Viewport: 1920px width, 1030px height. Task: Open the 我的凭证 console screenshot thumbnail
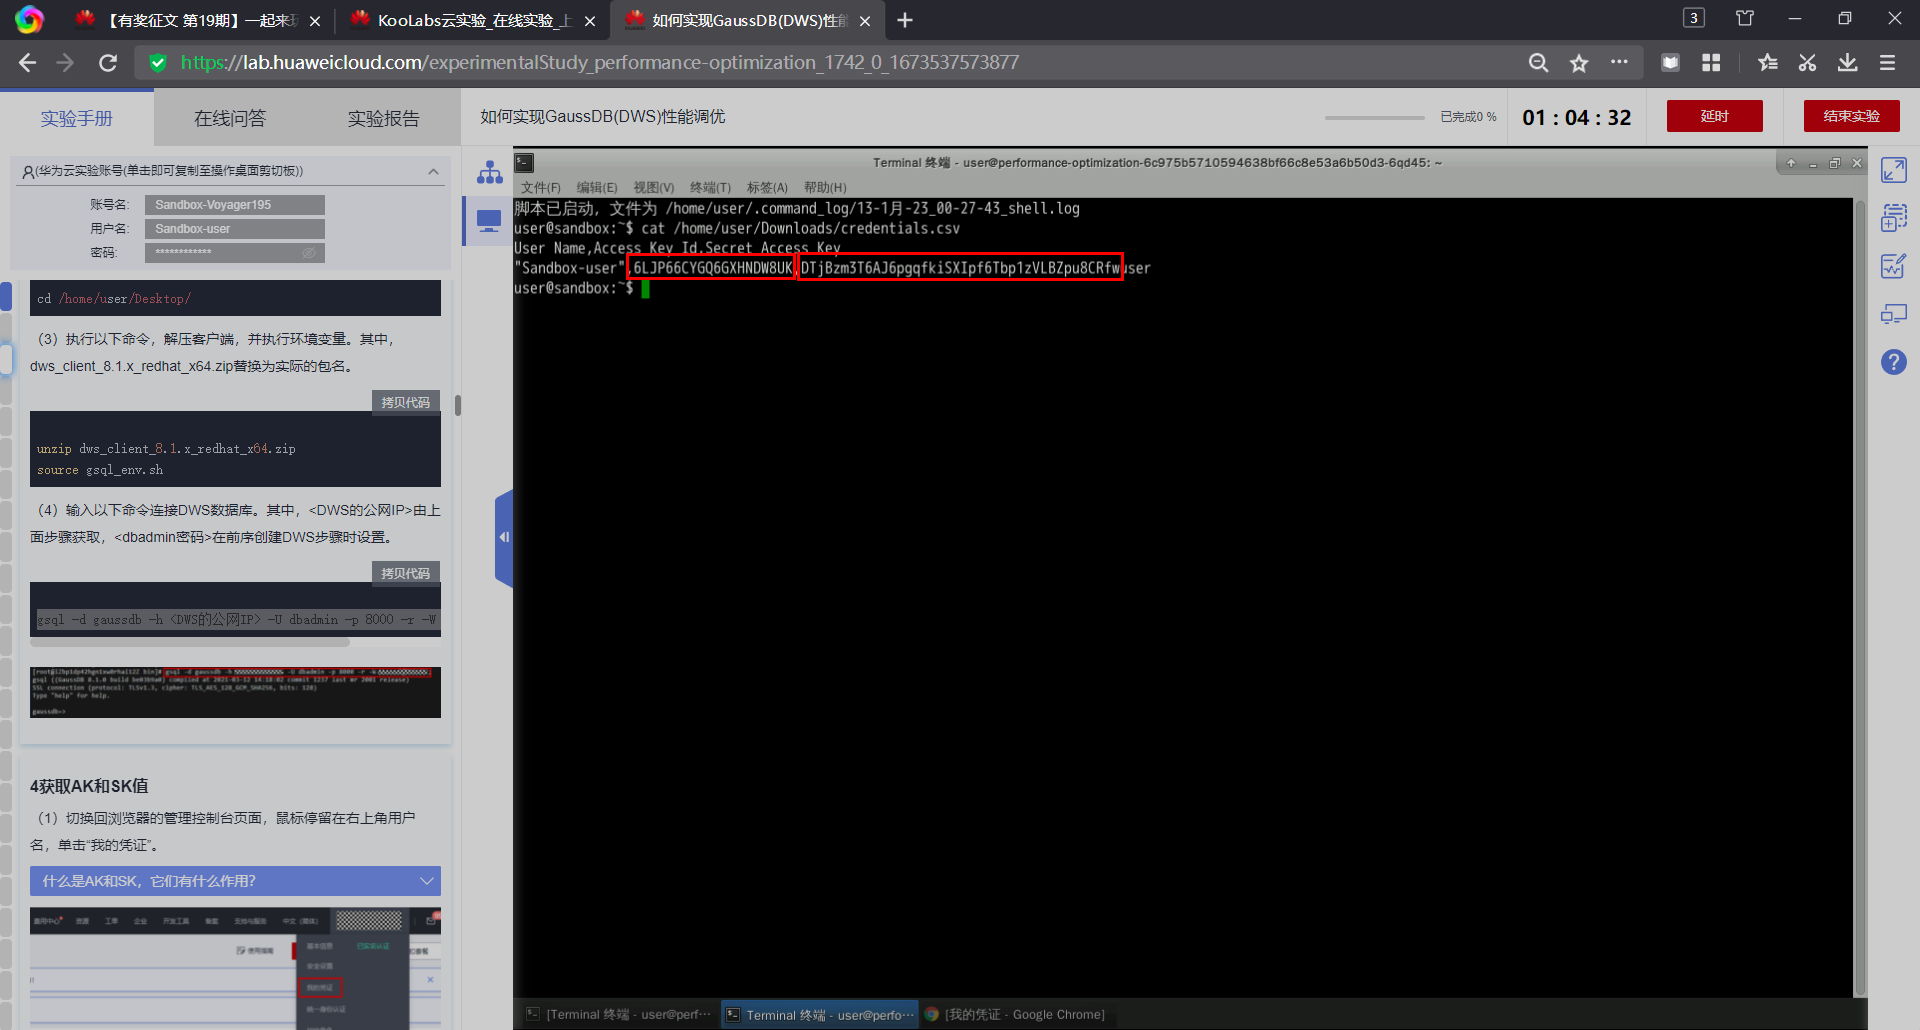[235, 968]
